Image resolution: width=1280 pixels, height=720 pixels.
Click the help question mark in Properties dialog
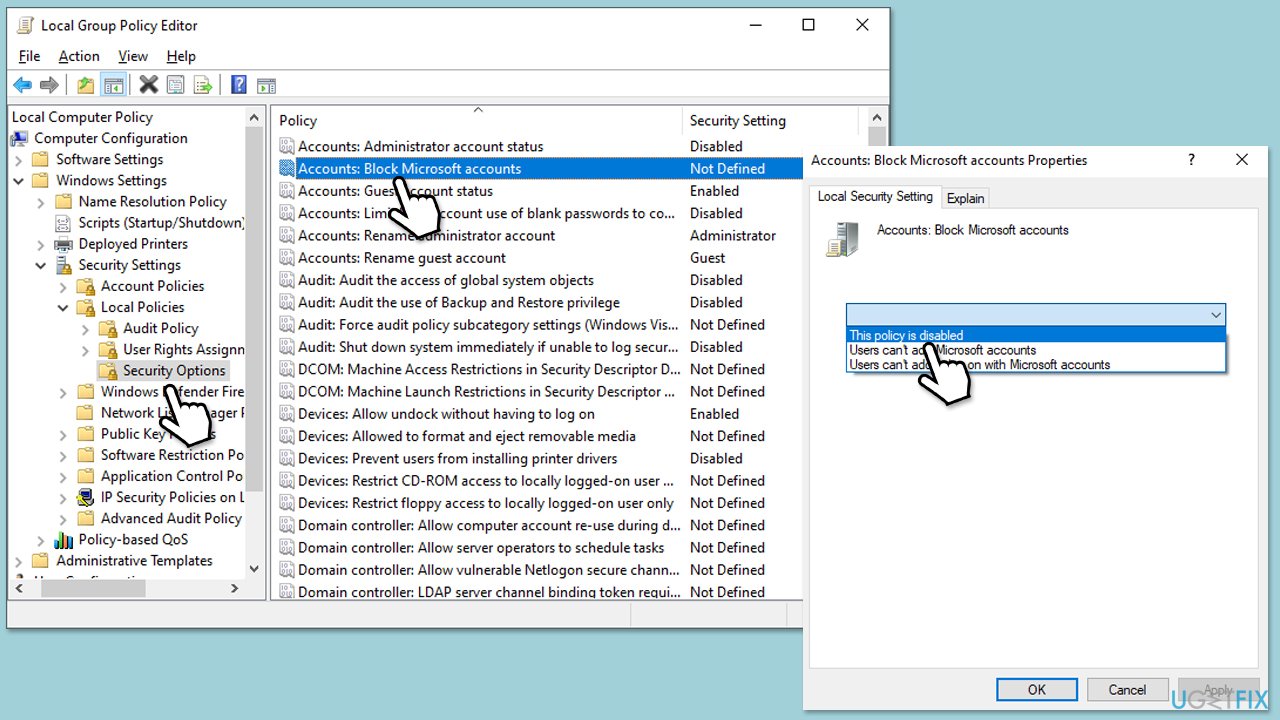1191,160
